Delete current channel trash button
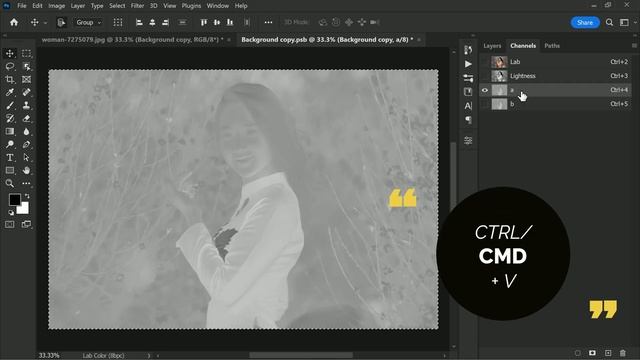640x360 pixels. 622,353
